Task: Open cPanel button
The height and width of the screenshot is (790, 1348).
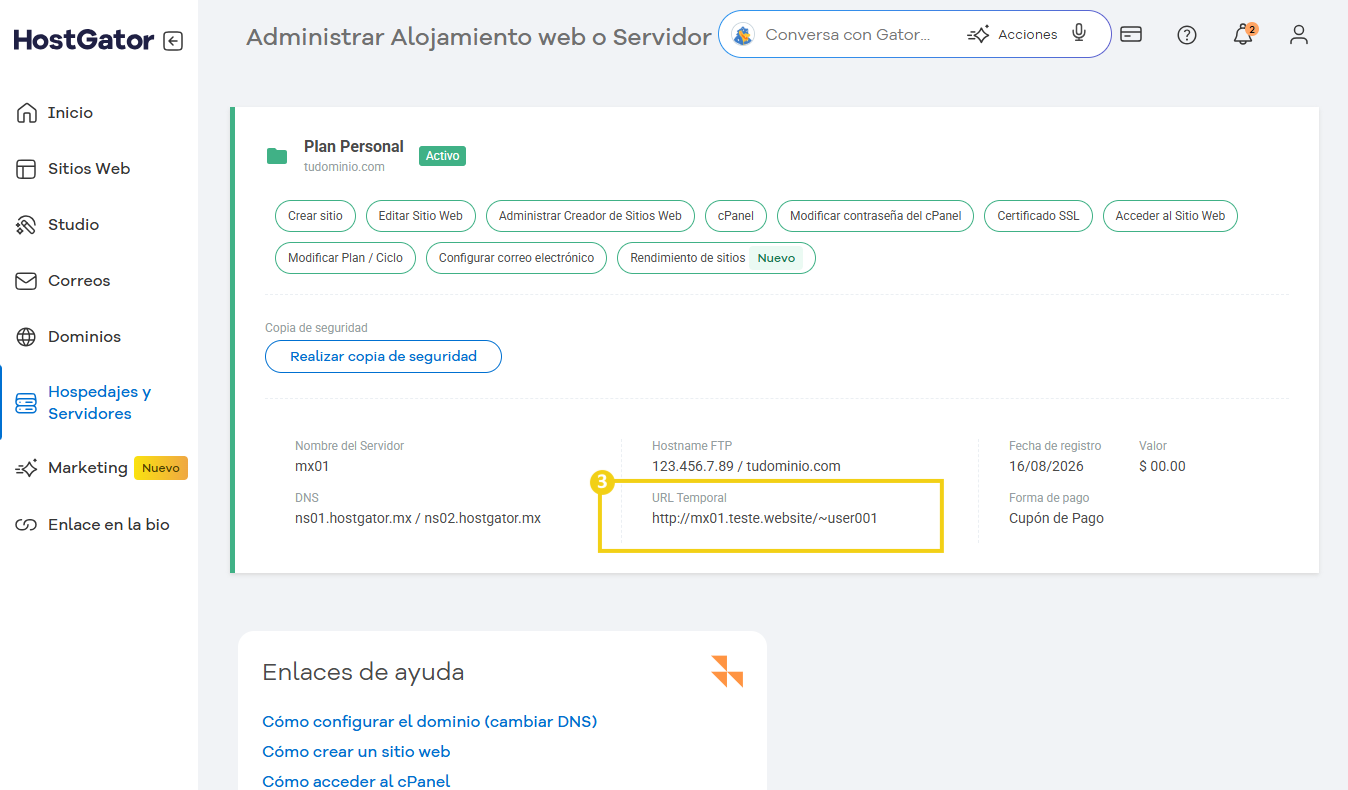Action: (x=735, y=216)
